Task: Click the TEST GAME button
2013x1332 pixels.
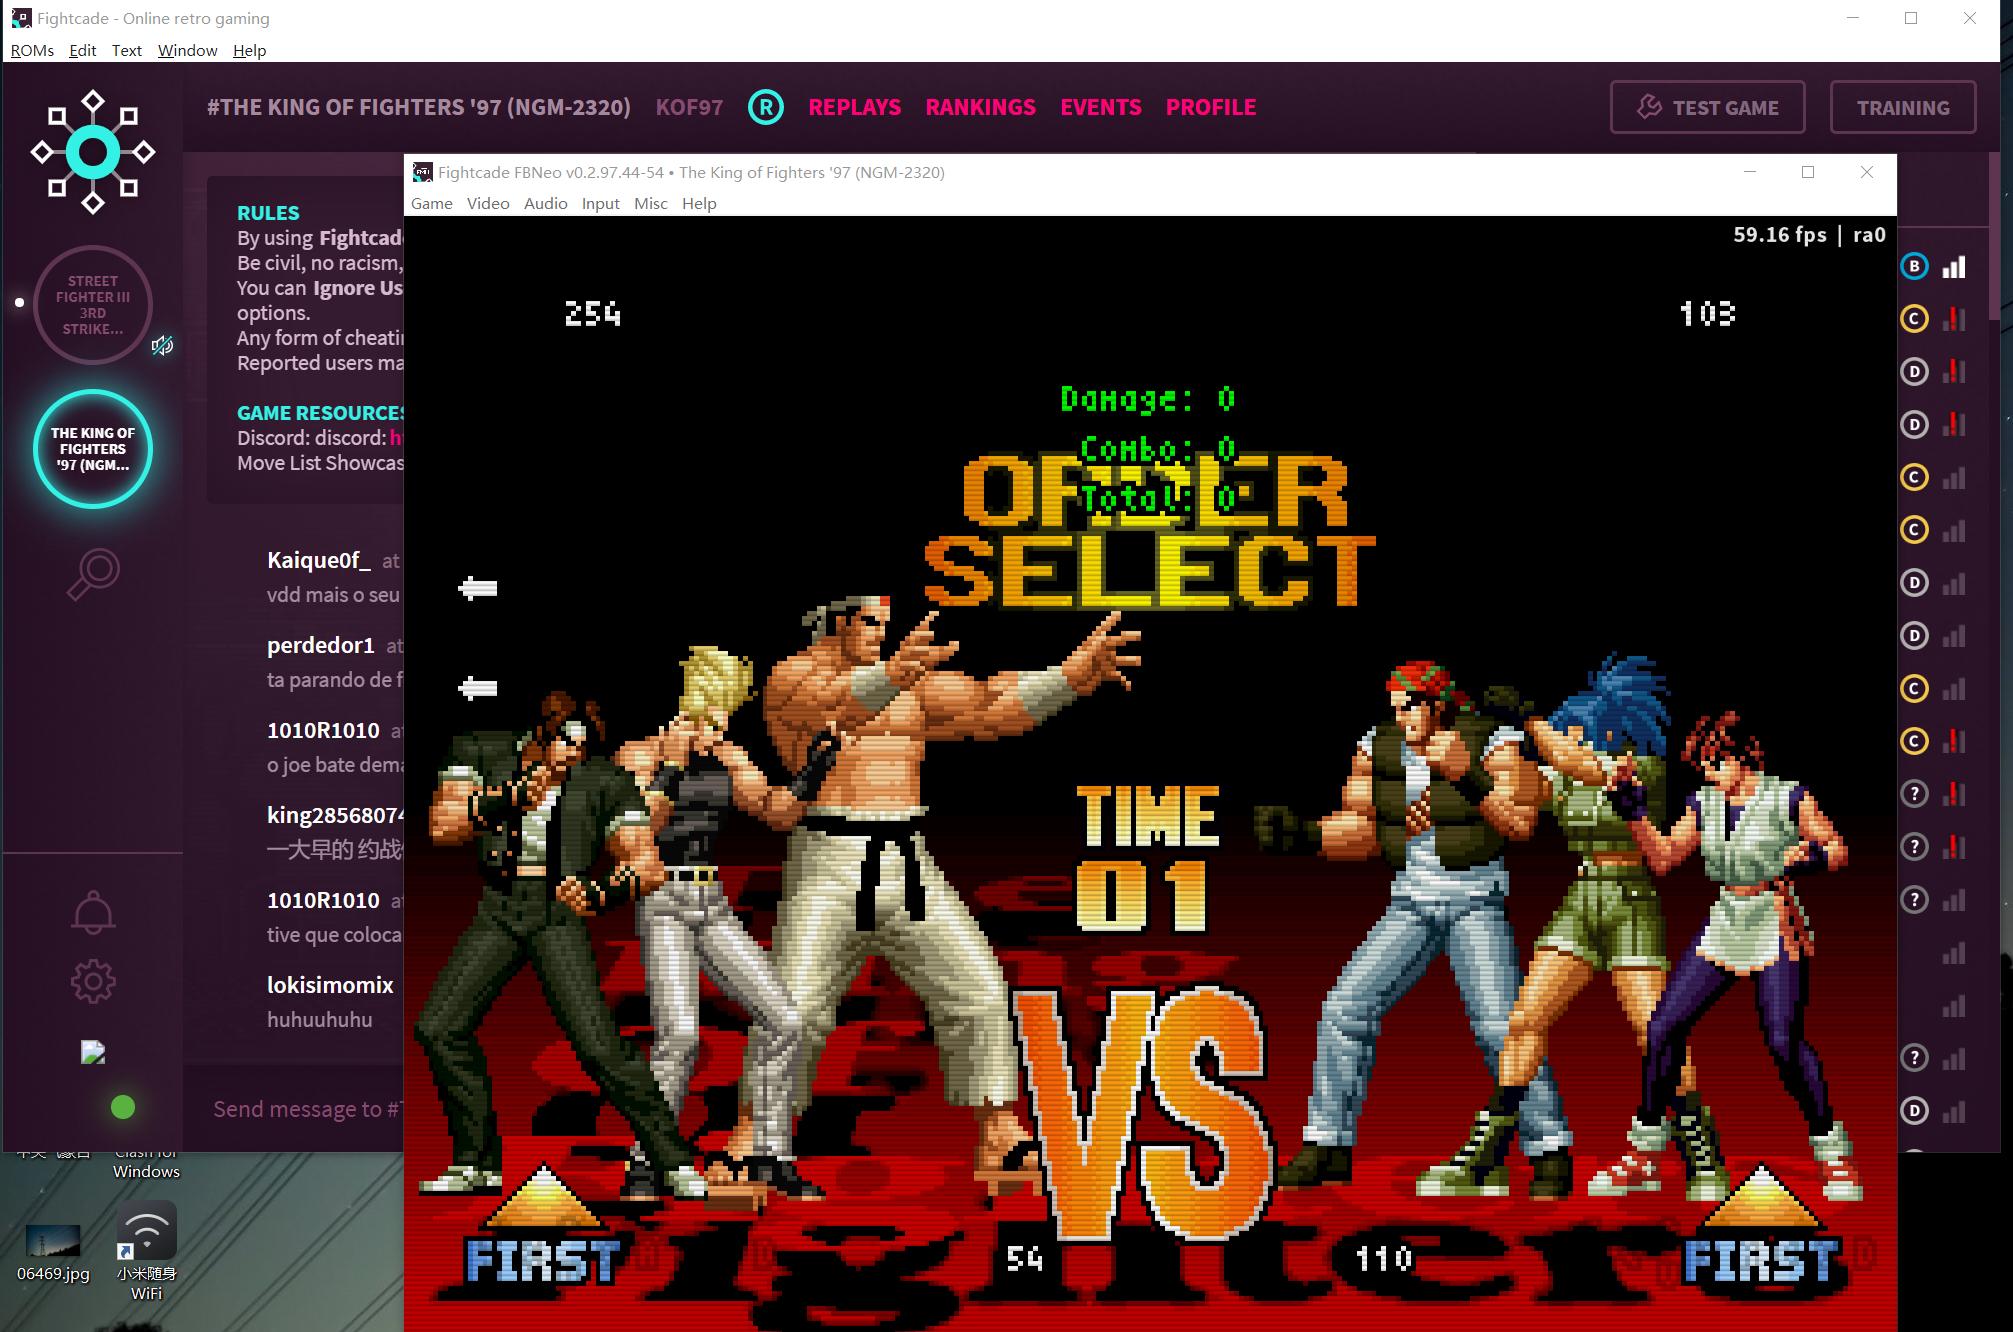Action: (x=1707, y=107)
